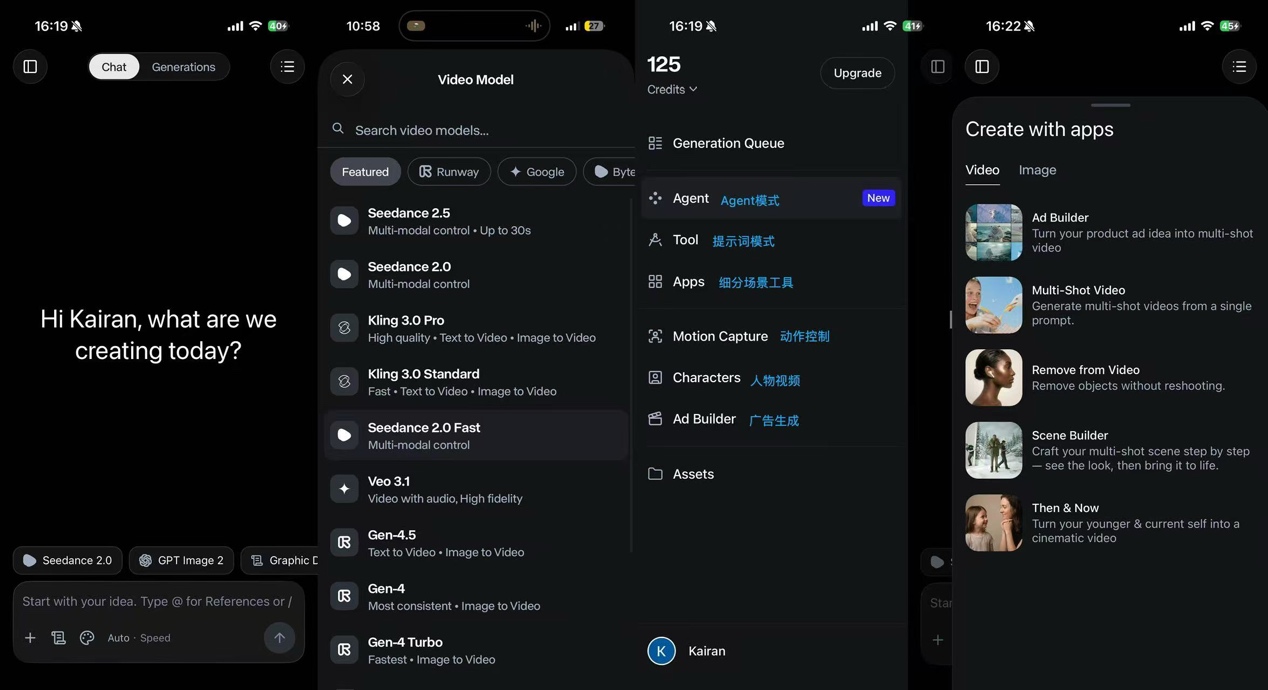This screenshot has height=690, width=1268.
Task: Choose the Kling 3.0 Pro model
Action: pyautogui.click(x=476, y=328)
